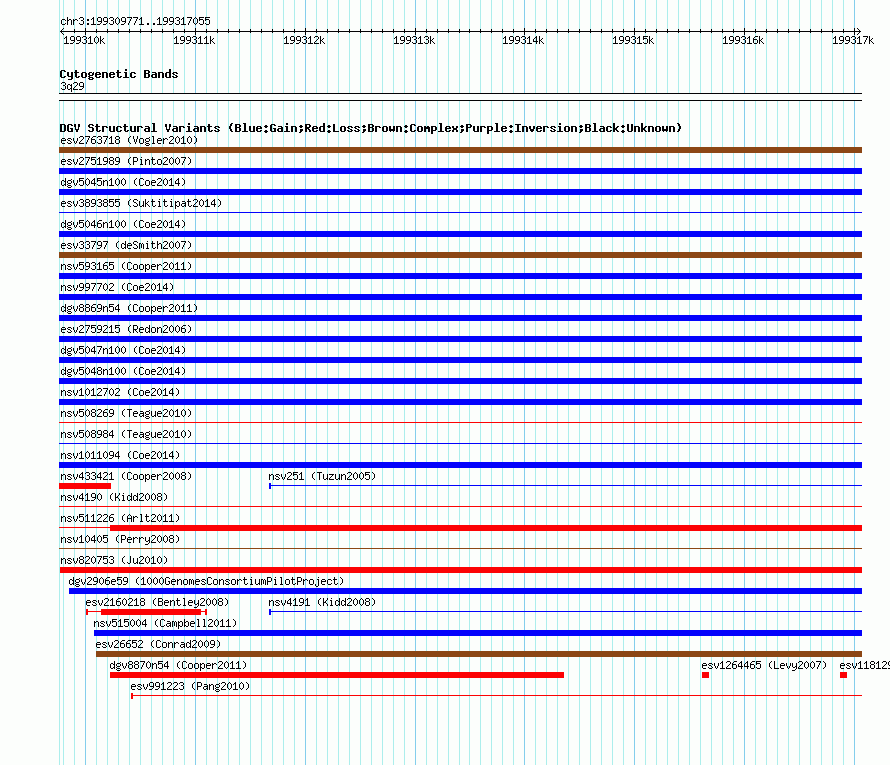Click the DGV Structural Variants track title

371,128
